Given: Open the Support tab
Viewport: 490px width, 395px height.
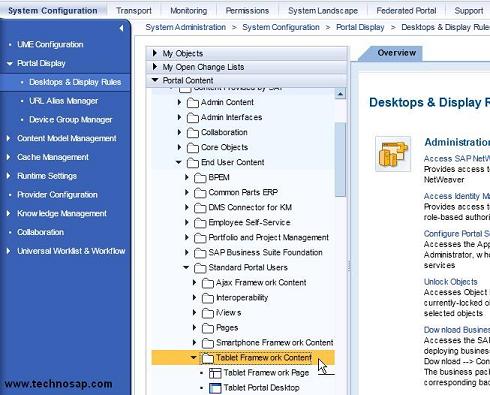Looking at the screenshot, I should coord(469,11).
